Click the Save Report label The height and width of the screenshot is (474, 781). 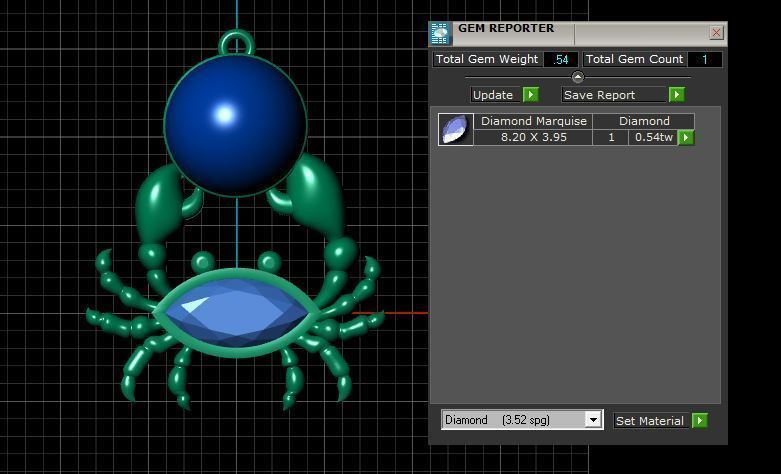pyautogui.click(x=614, y=95)
